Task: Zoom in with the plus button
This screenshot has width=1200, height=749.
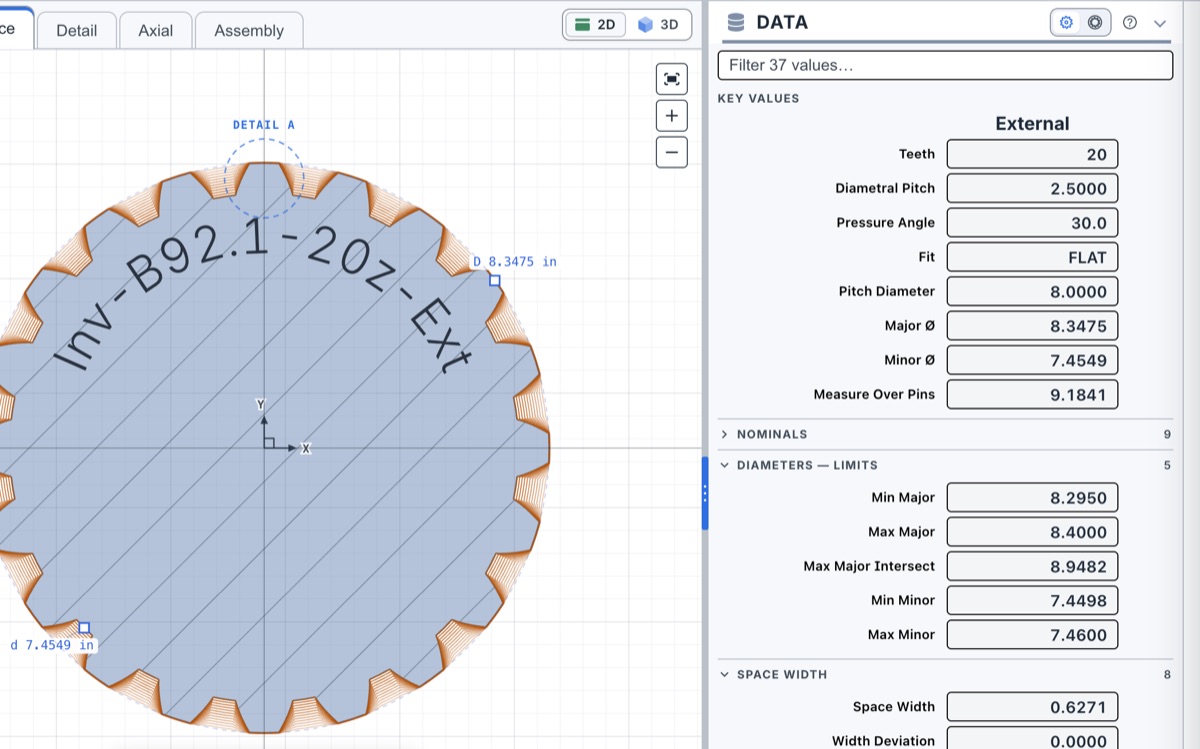Action: [x=672, y=116]
